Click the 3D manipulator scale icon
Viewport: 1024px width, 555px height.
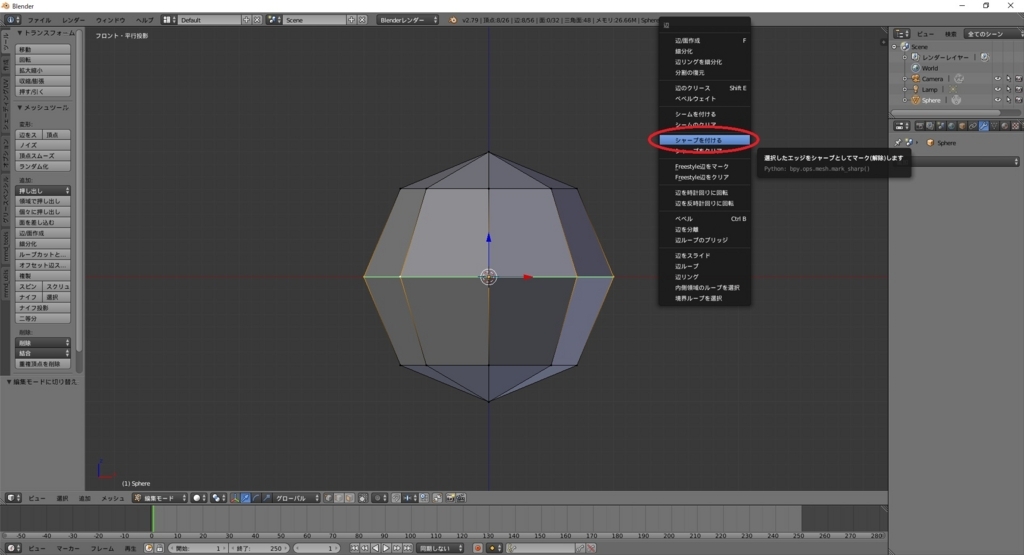pyautogui.click(x=266, y=498)
